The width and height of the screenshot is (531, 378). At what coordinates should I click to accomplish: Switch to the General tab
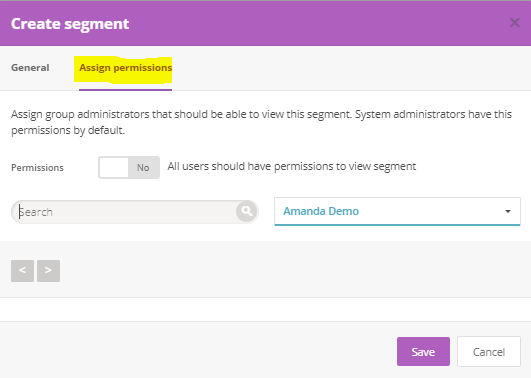(x=30, y=67)
